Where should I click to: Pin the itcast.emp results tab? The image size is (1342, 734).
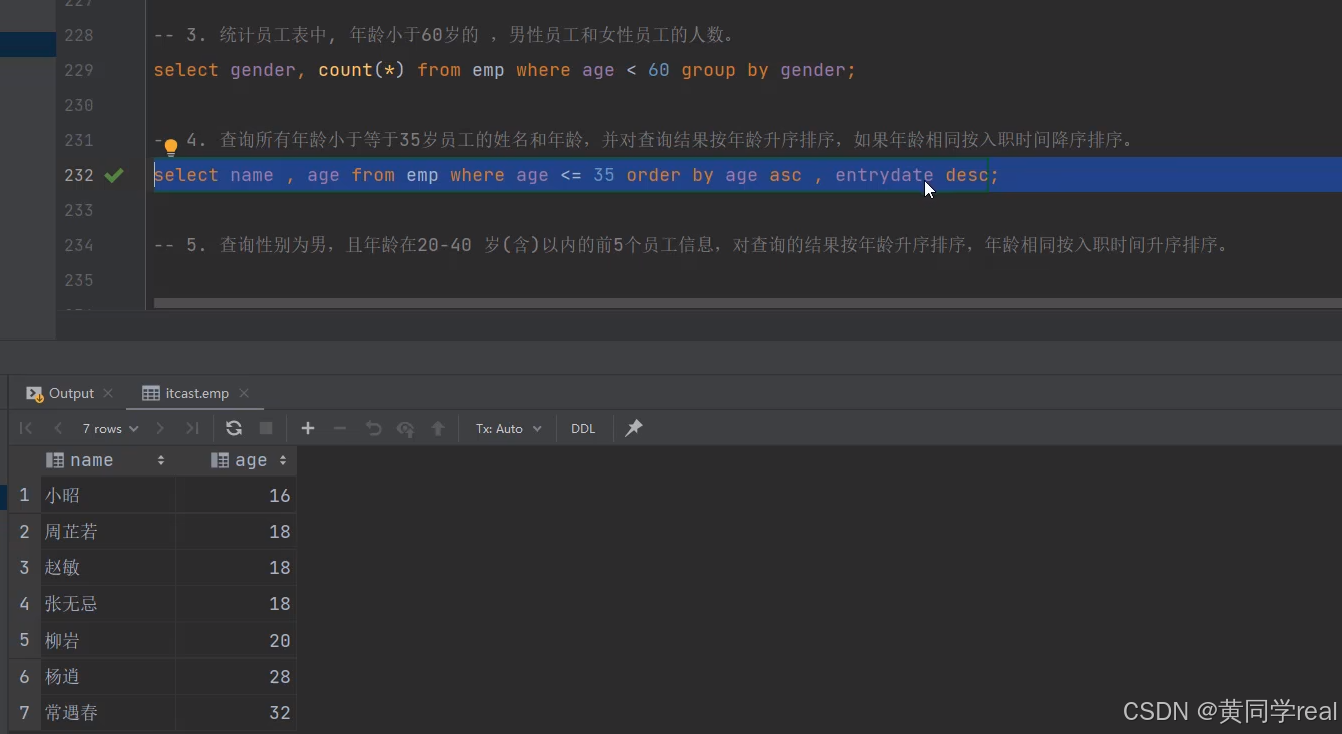coord(634,428)
